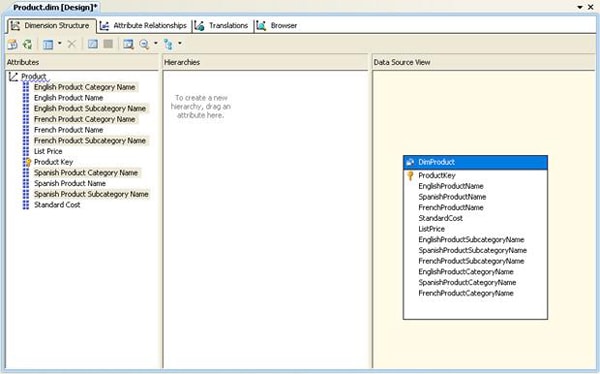Switch to Dimension Structure tab
This screenshot has height=374, width=600.
click(x=51, y=26)
